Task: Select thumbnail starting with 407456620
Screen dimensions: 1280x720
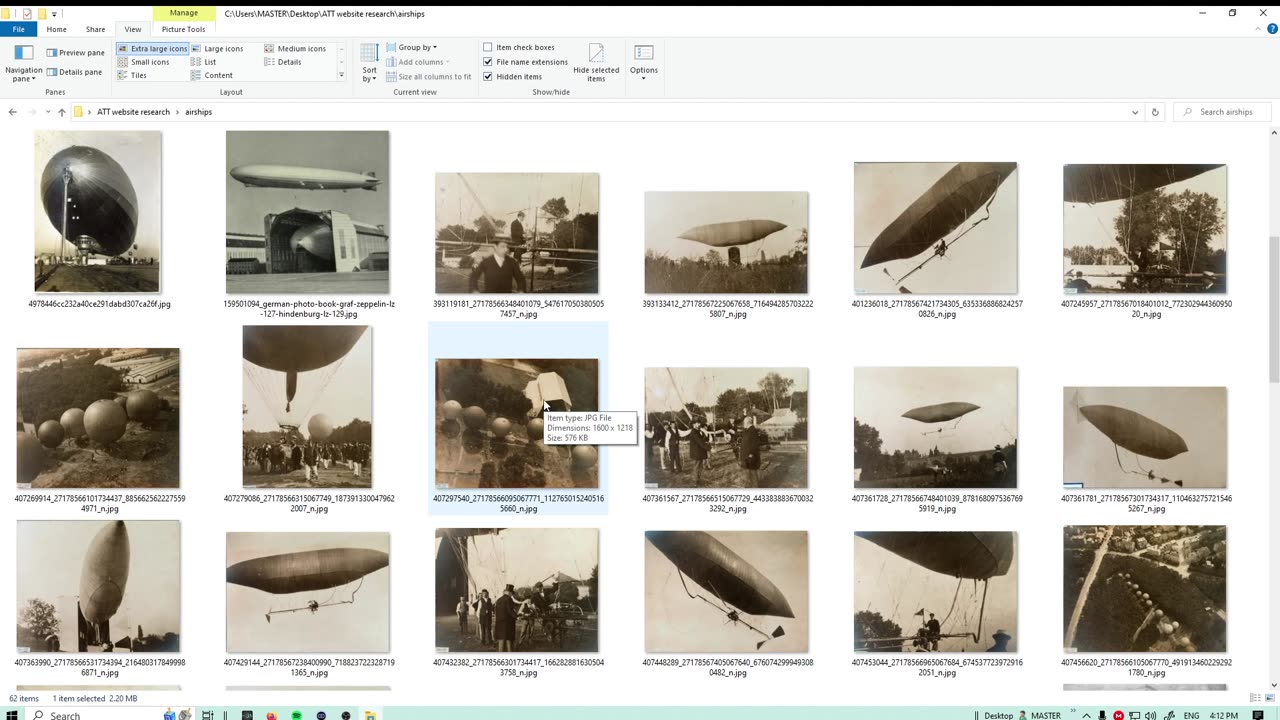Action: point(1145,590)
